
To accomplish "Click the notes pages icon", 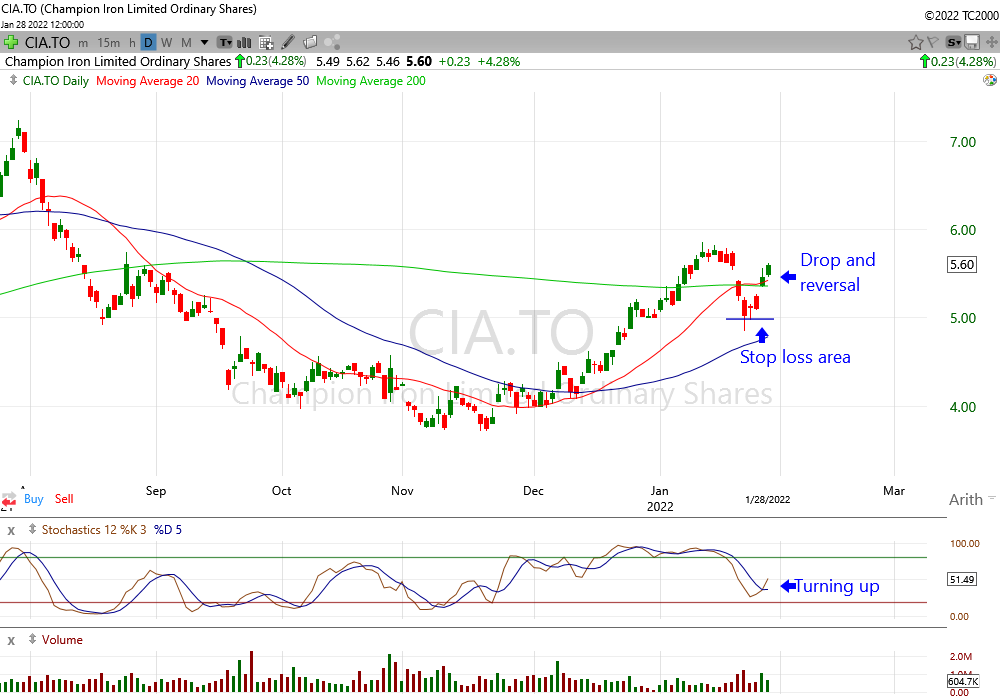I will point(310,43).
